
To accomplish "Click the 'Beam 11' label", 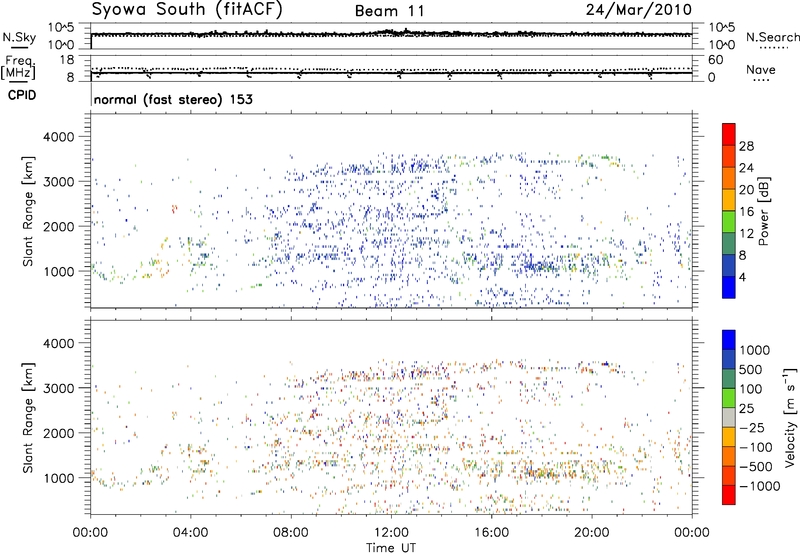I will (x=389, y=11).
